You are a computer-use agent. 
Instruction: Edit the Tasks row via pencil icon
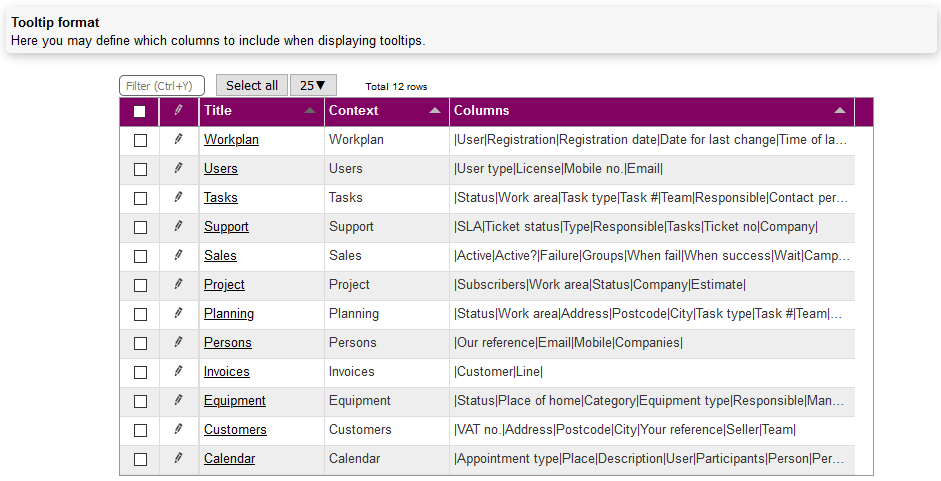pyautogui.click(x=178, y=198)
